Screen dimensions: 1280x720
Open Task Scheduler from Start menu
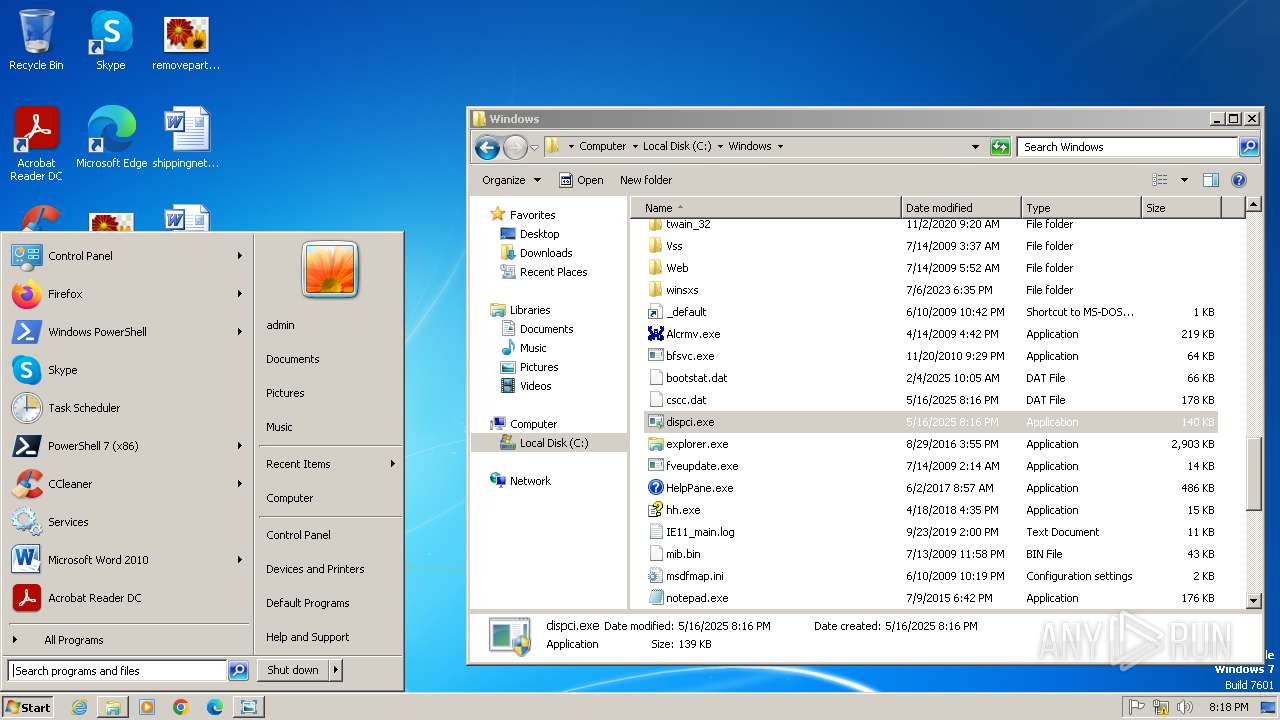tap(127, 408)
